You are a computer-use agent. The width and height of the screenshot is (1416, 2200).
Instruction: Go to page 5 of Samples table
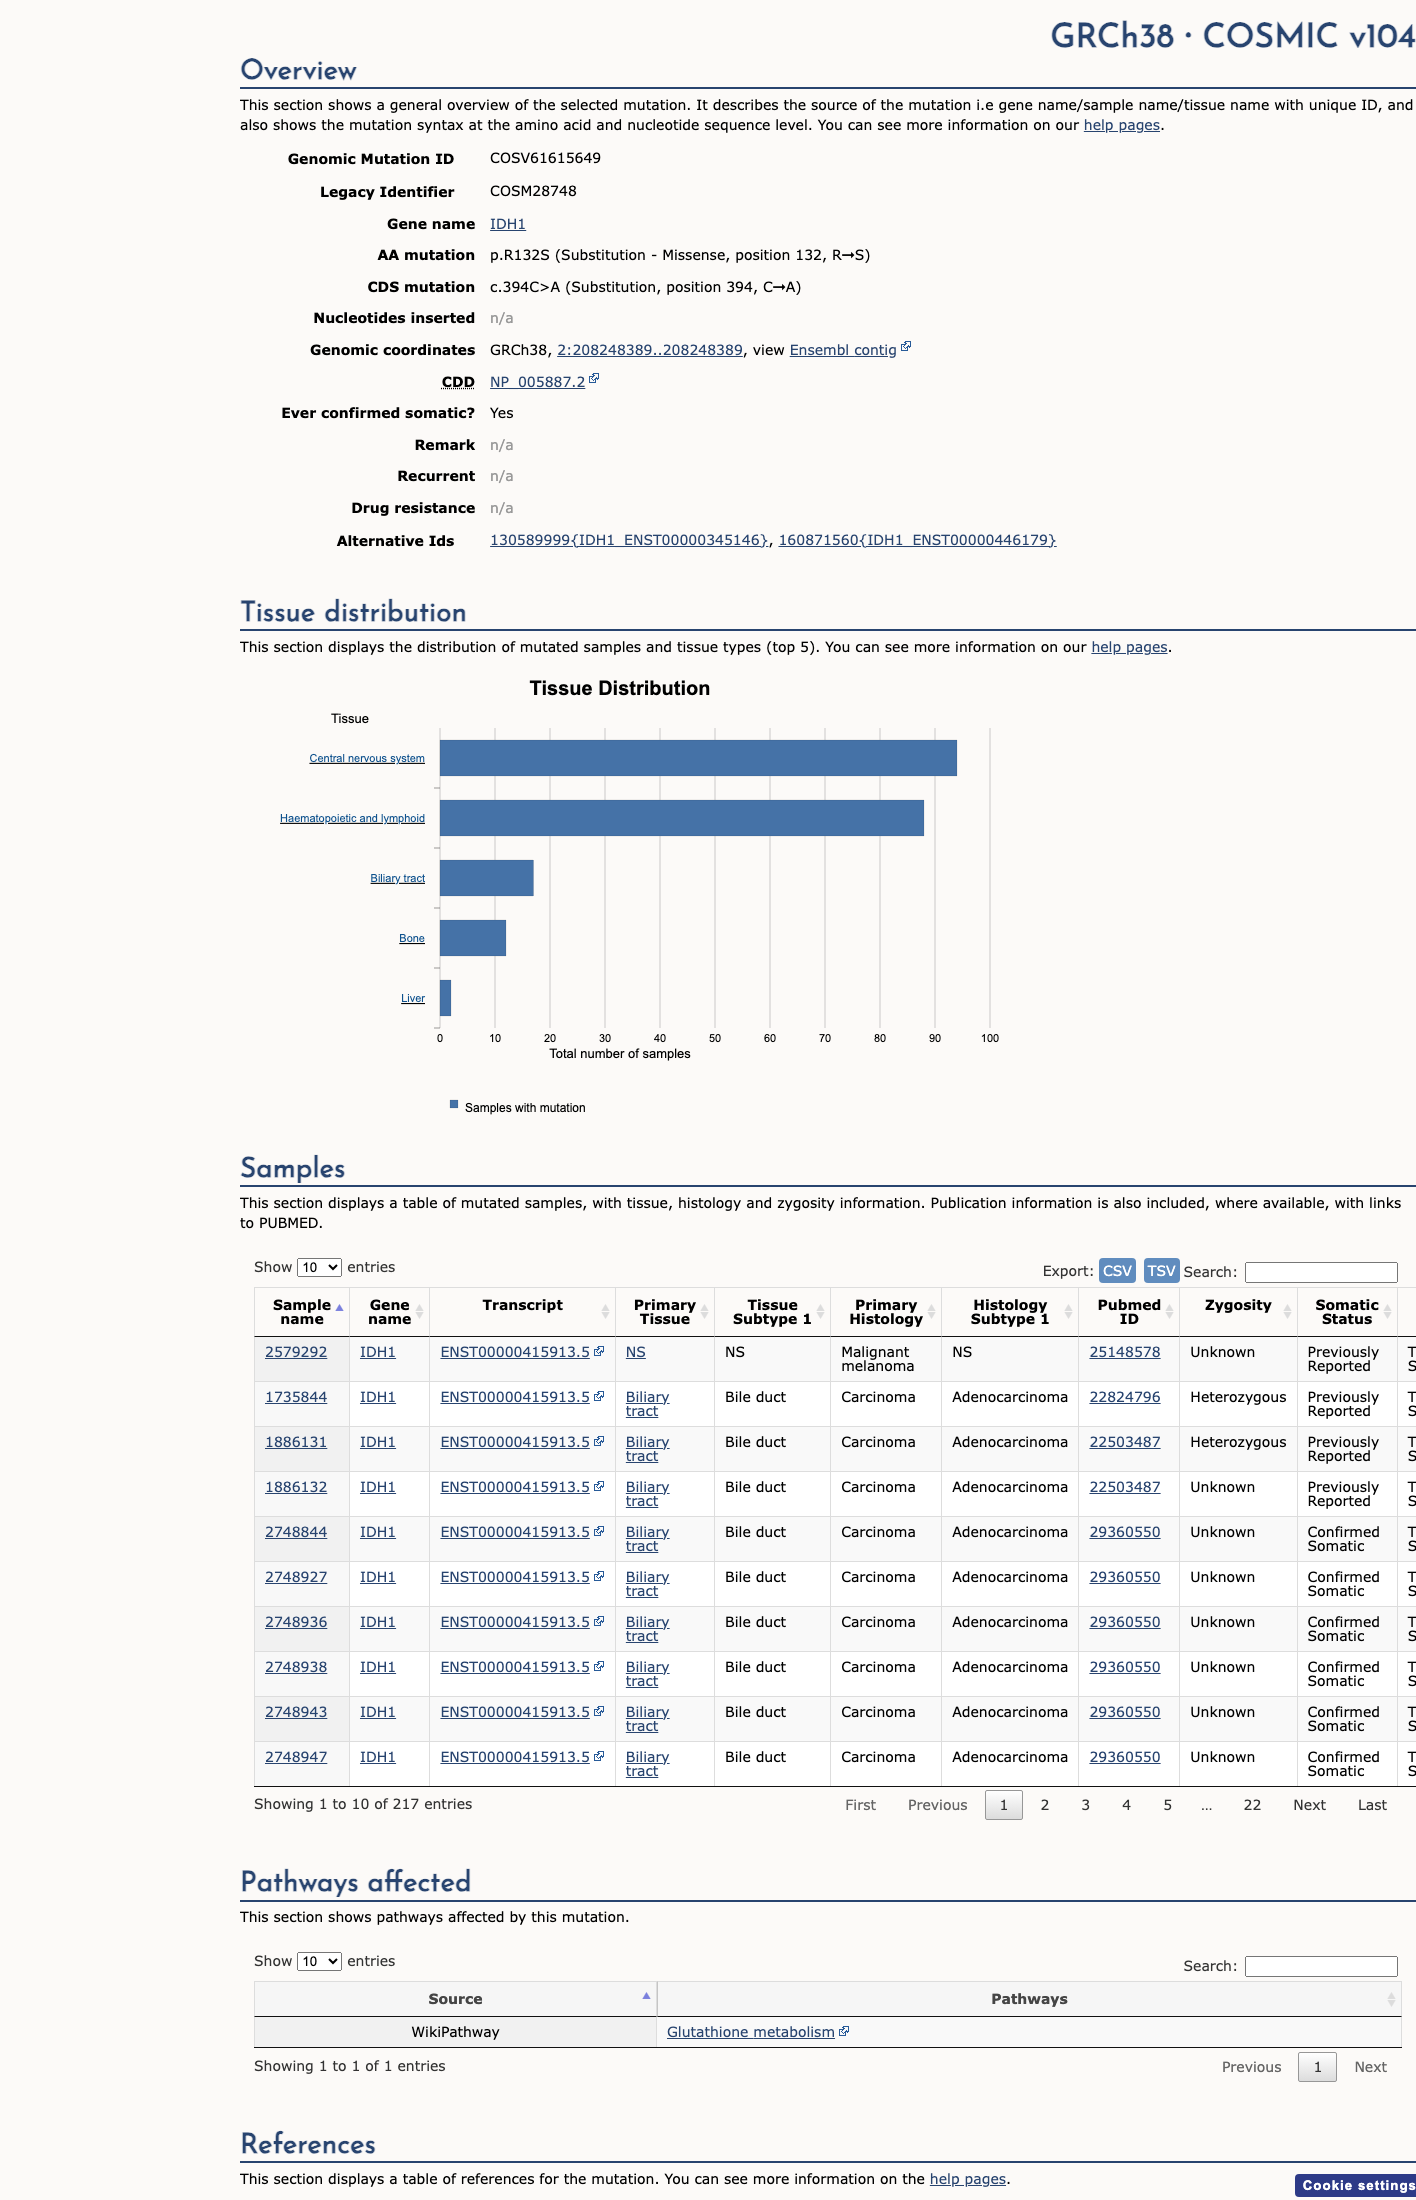pos(1168,1805)
